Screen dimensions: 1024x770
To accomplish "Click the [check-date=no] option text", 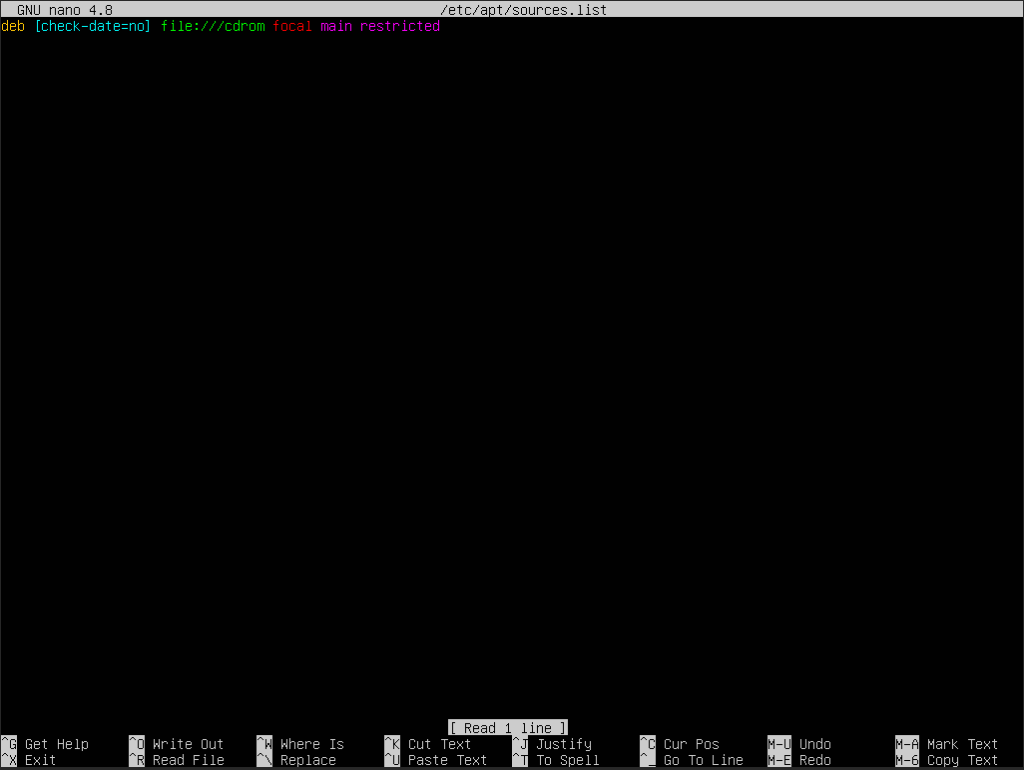I will (x=93, y=26).
